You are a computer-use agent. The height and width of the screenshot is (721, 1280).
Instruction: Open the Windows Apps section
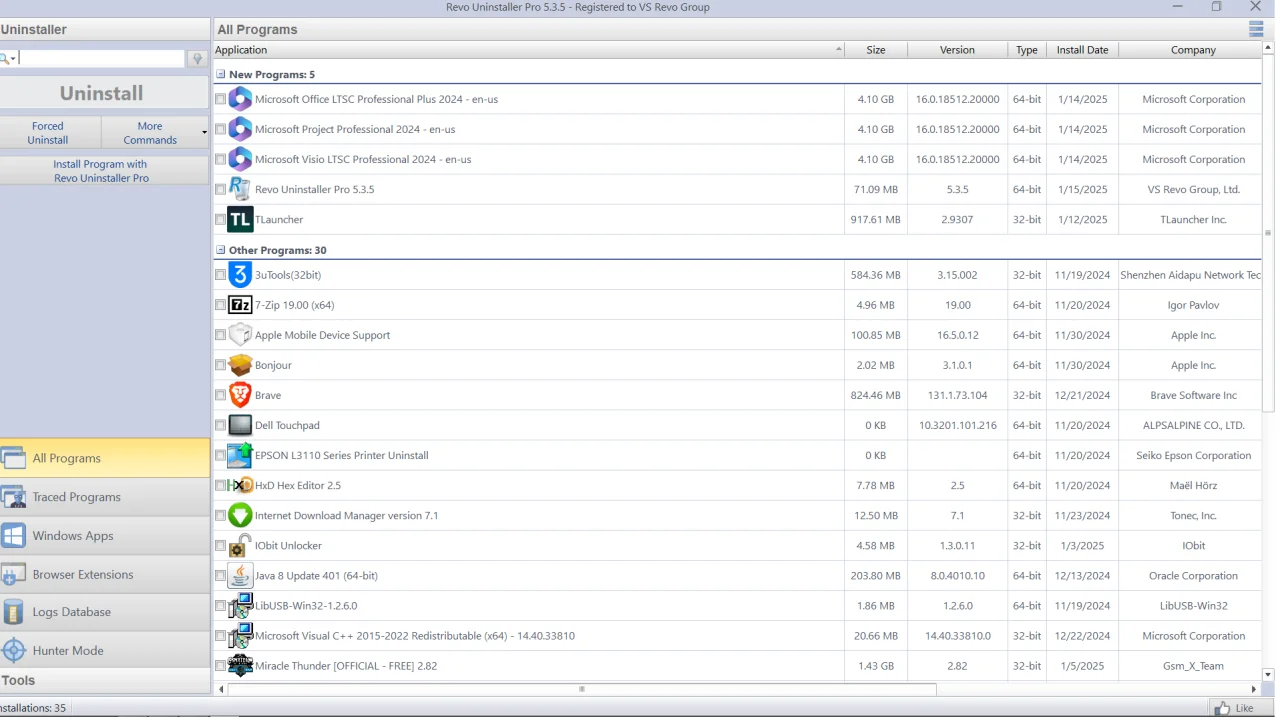tap(104, 536)
